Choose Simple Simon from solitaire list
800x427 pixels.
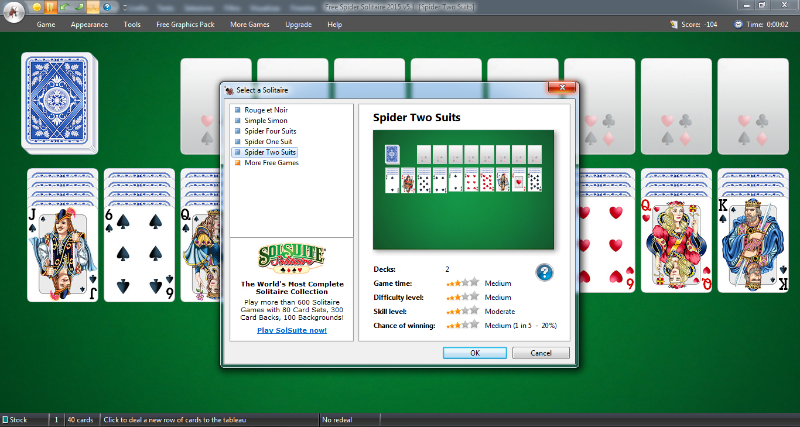267,120
